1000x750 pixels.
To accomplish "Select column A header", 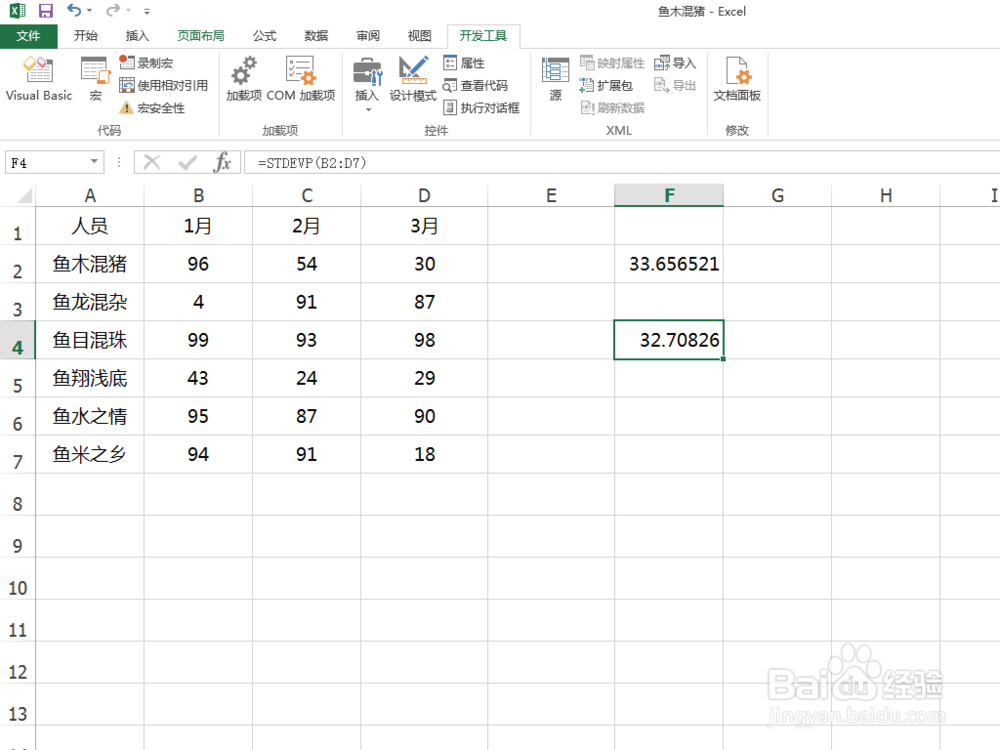I will tap(90, 195).
